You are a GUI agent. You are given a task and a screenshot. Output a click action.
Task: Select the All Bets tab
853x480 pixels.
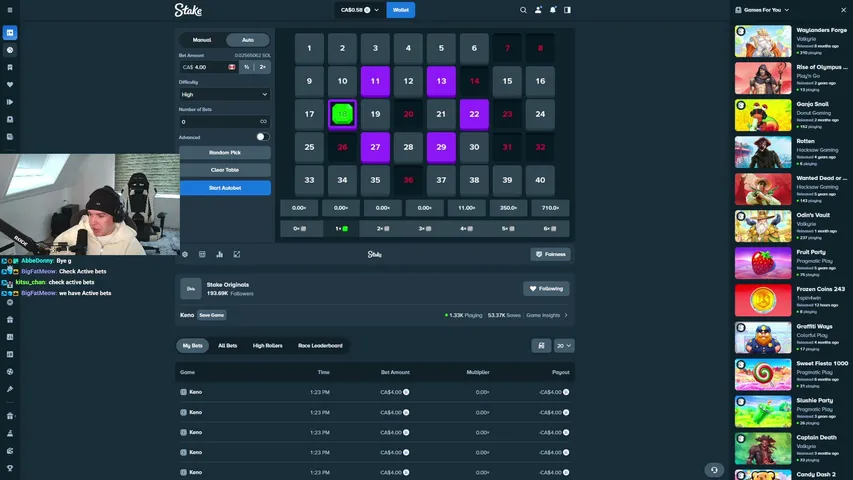tap(227, 346)
